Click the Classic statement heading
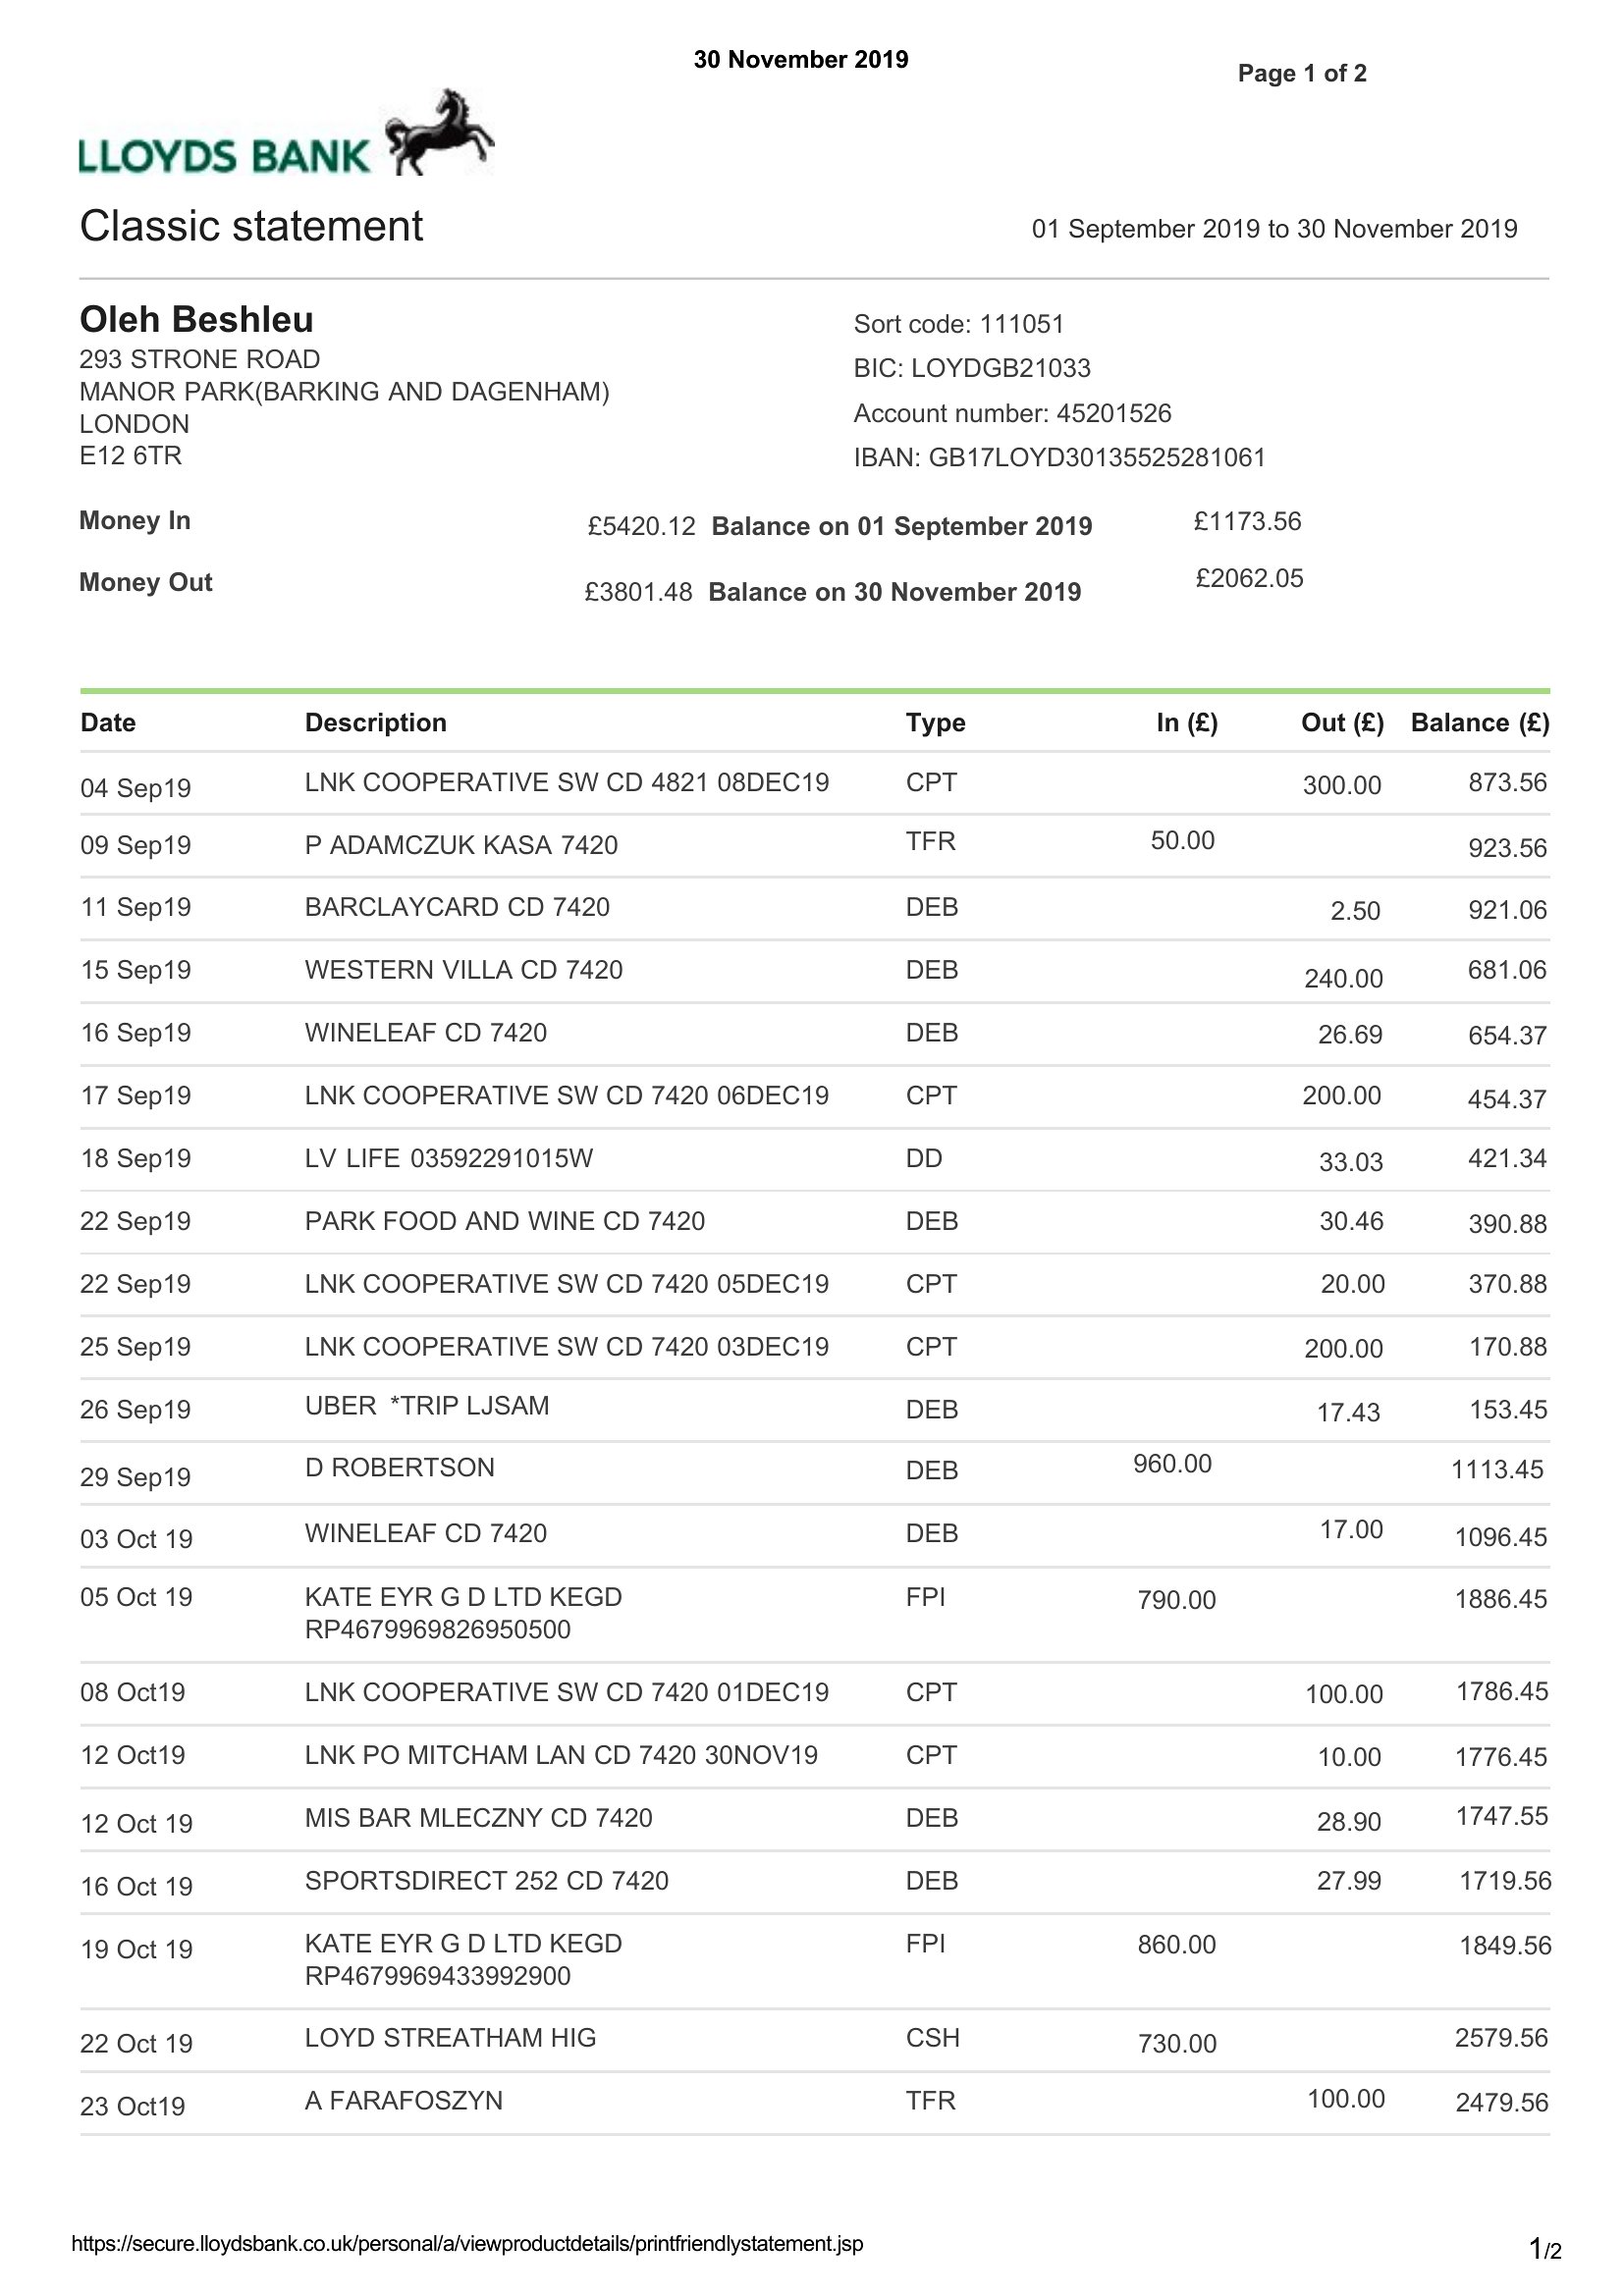The image size is (1624, 2296). pyautogui.click(x=251, y=227)
